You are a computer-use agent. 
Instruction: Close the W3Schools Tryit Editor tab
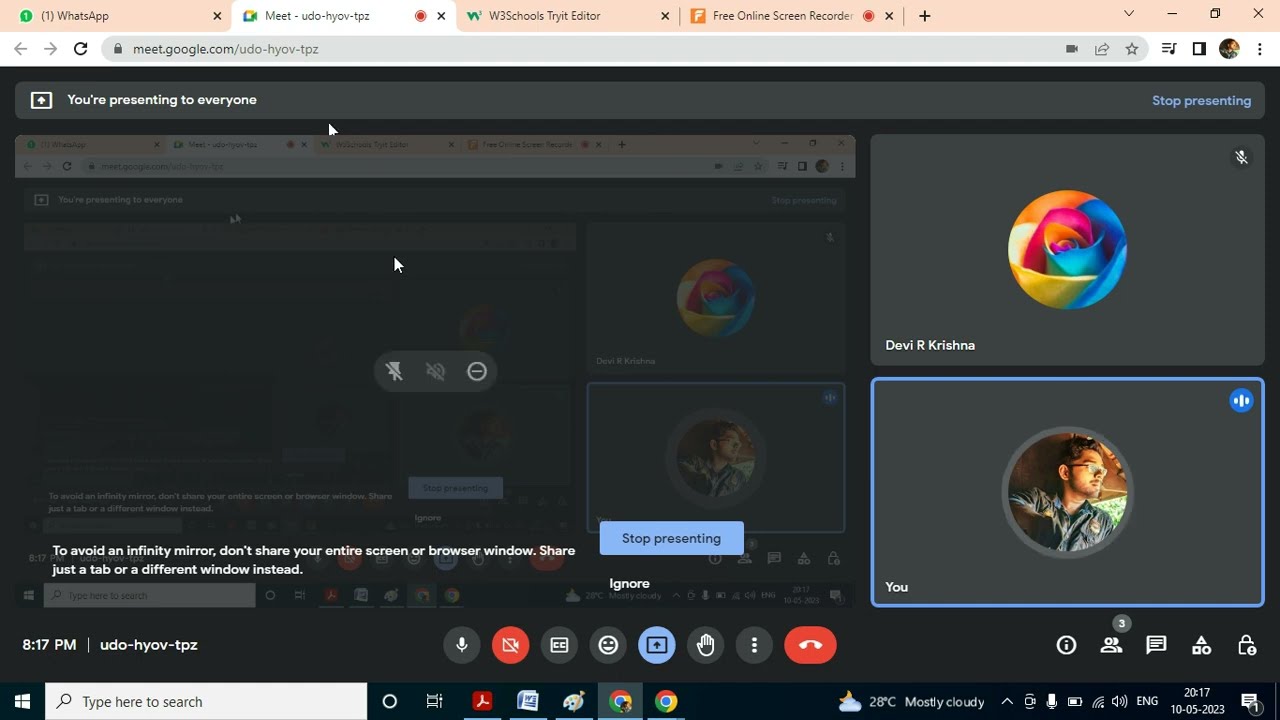[666, 16]
